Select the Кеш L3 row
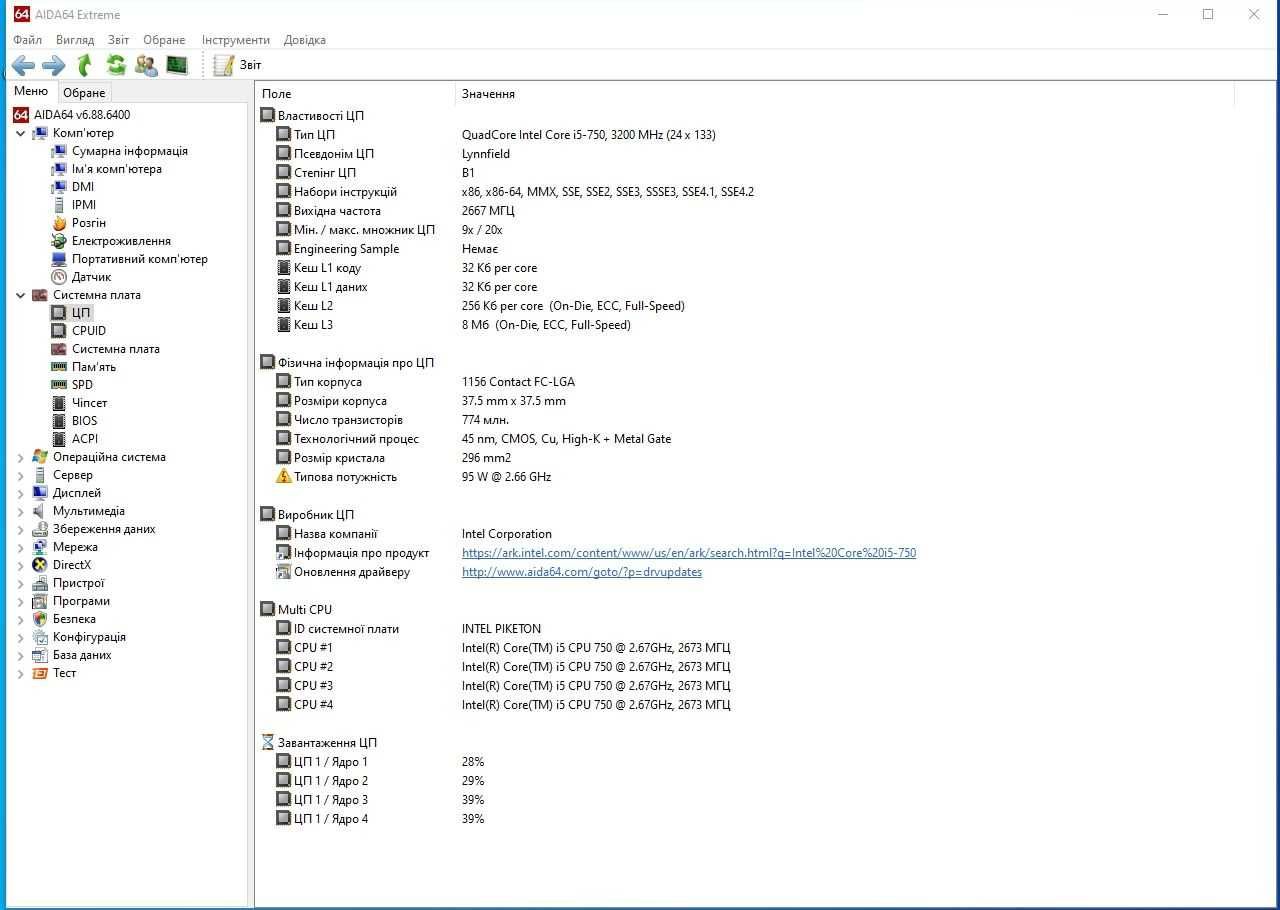This screenshot has height=910, width=1280. coord(745,325)
